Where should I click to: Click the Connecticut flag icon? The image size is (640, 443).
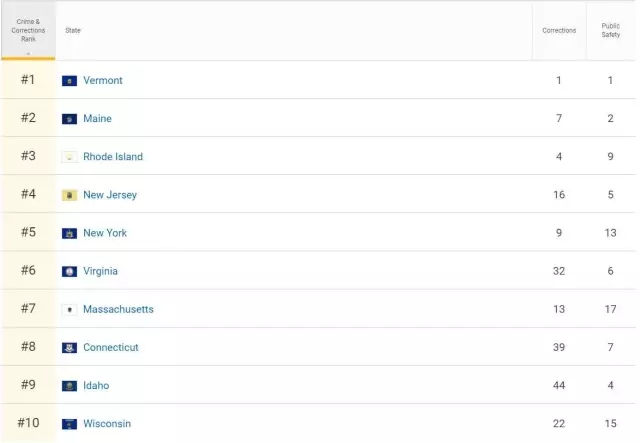[x=69, y=348]
